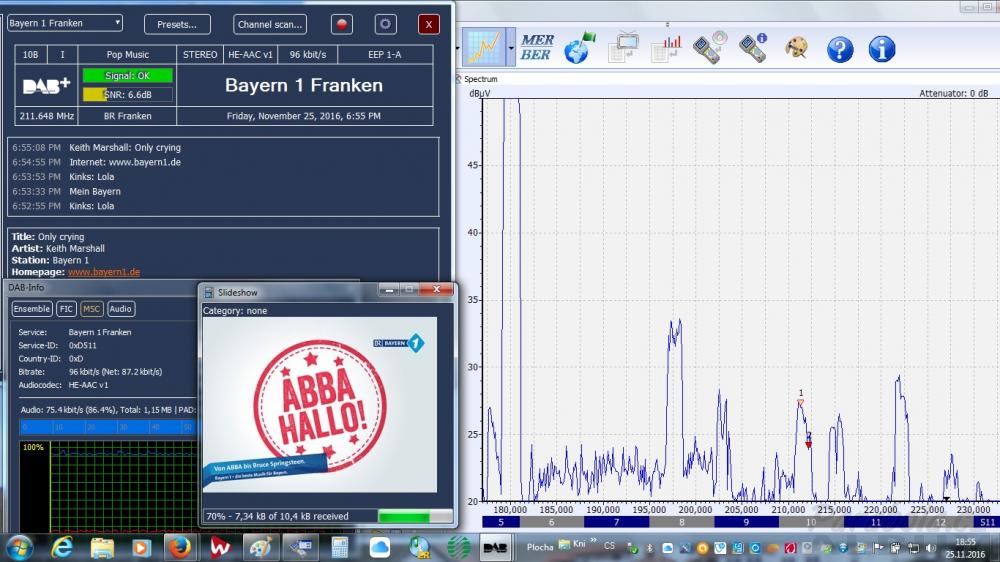Switch to the Ensemble tab in DAB-Info
The height and width of the screenshot is (562, 1000).
31,309
